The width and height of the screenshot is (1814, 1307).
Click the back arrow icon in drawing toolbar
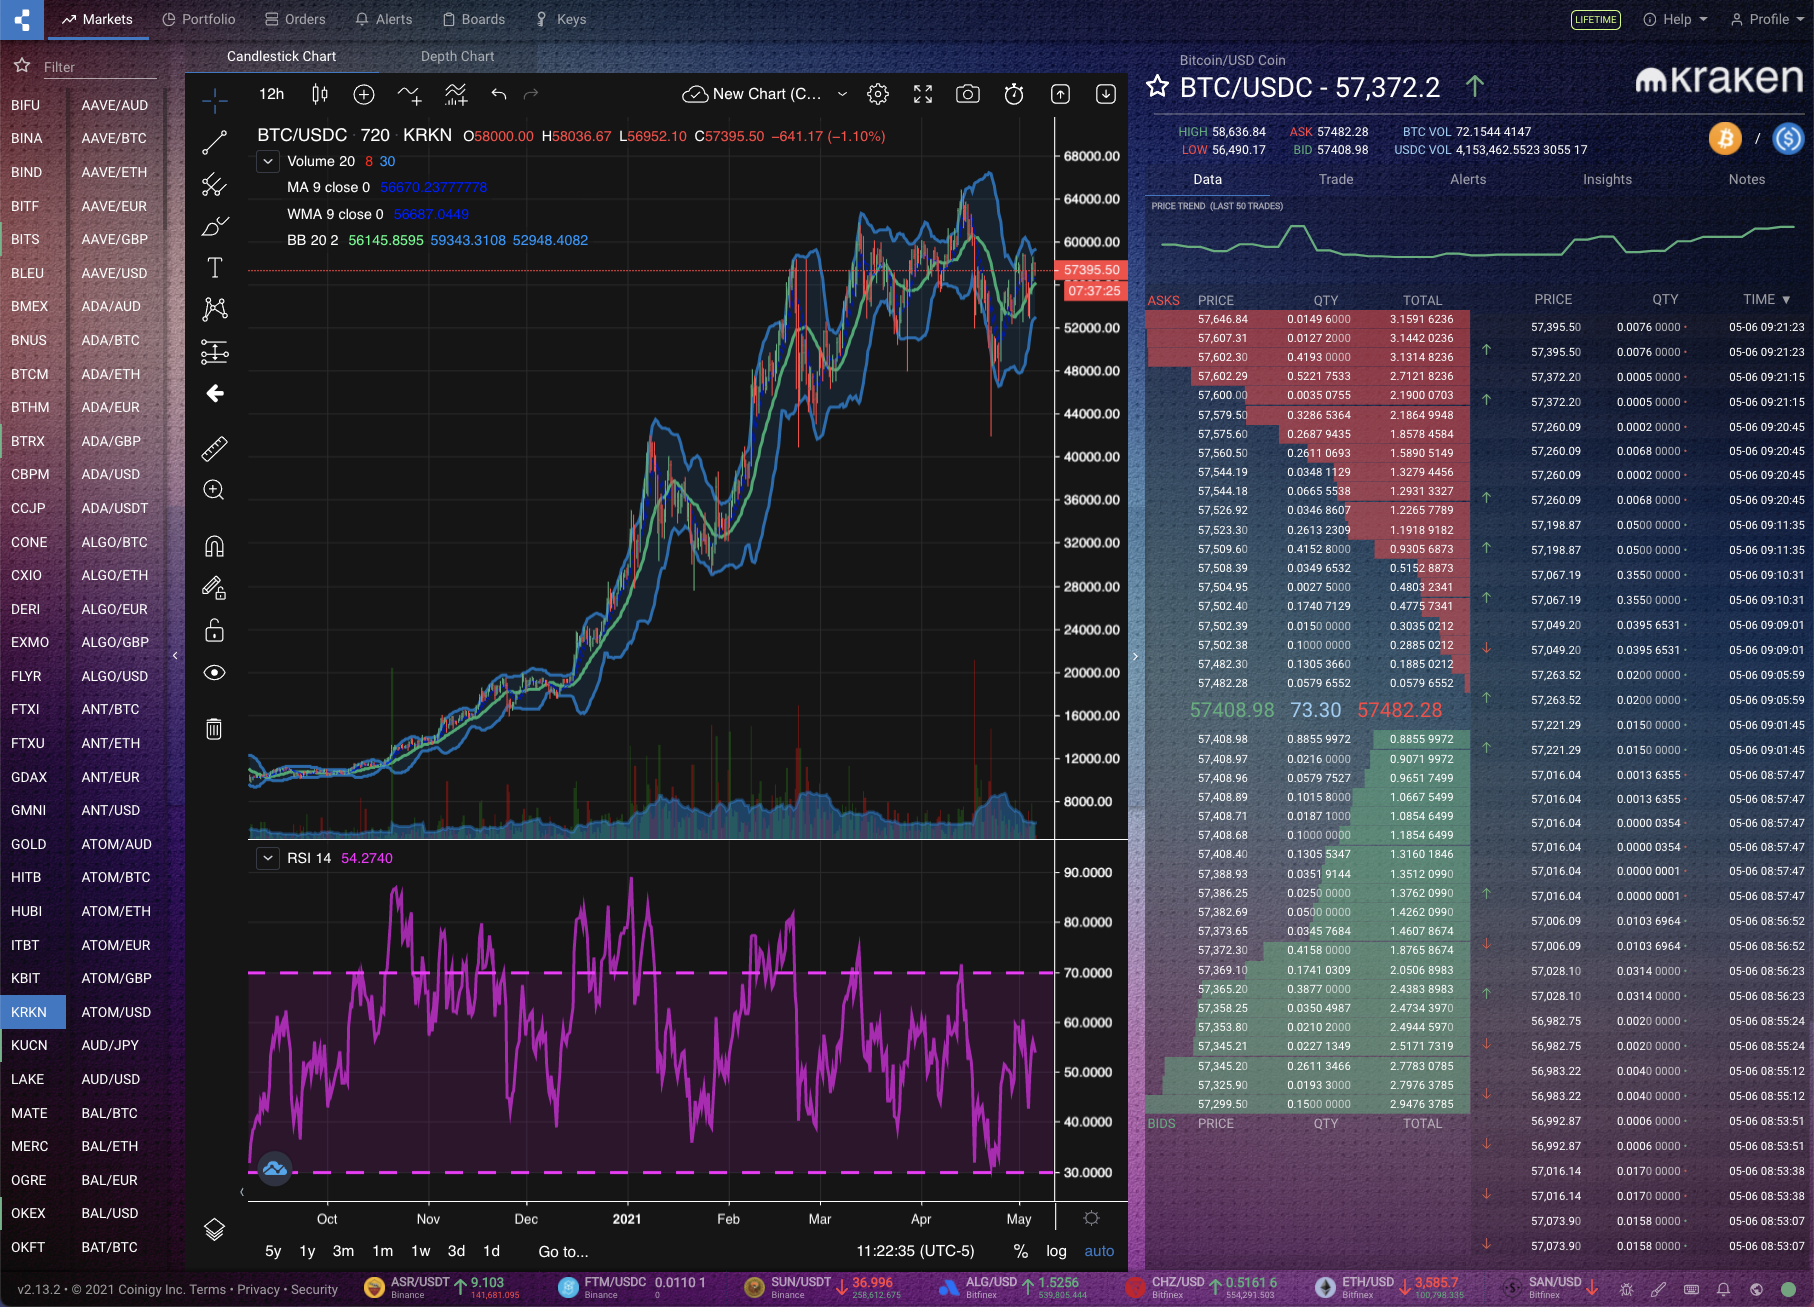click(x=214, y=394)
